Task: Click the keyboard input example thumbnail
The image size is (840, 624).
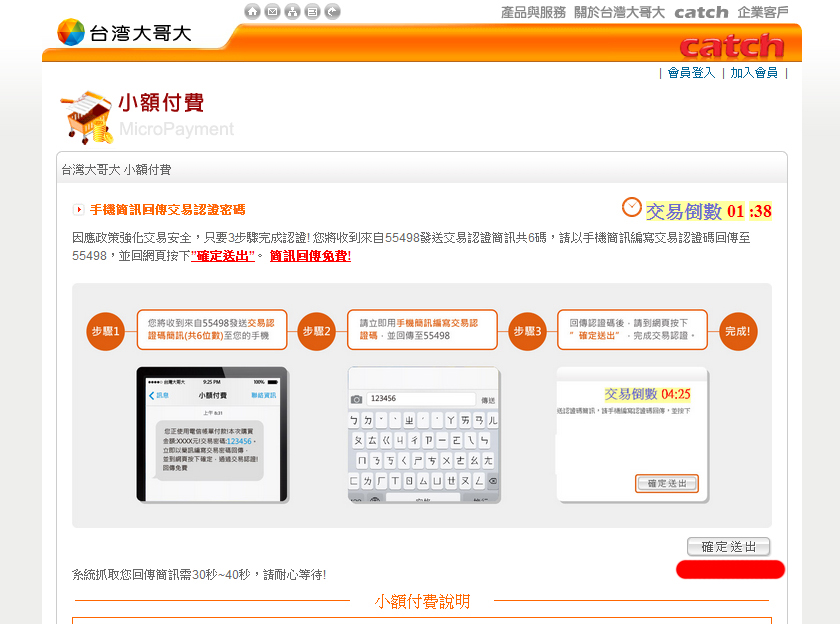Action: pos(424,434)
